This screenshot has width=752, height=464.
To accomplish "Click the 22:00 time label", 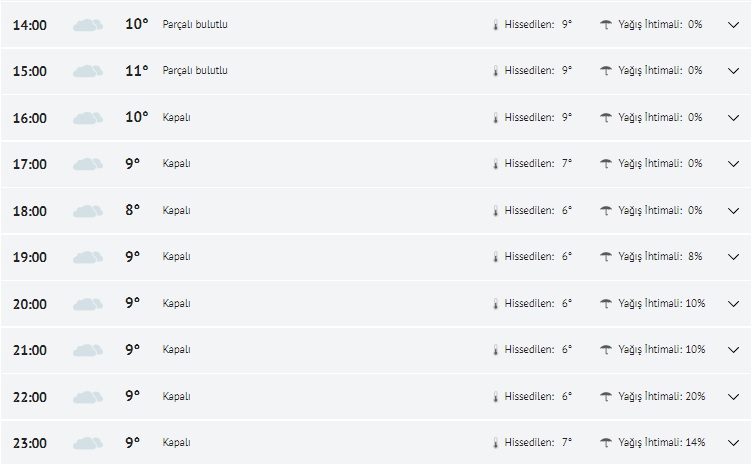I will point(29,397).
